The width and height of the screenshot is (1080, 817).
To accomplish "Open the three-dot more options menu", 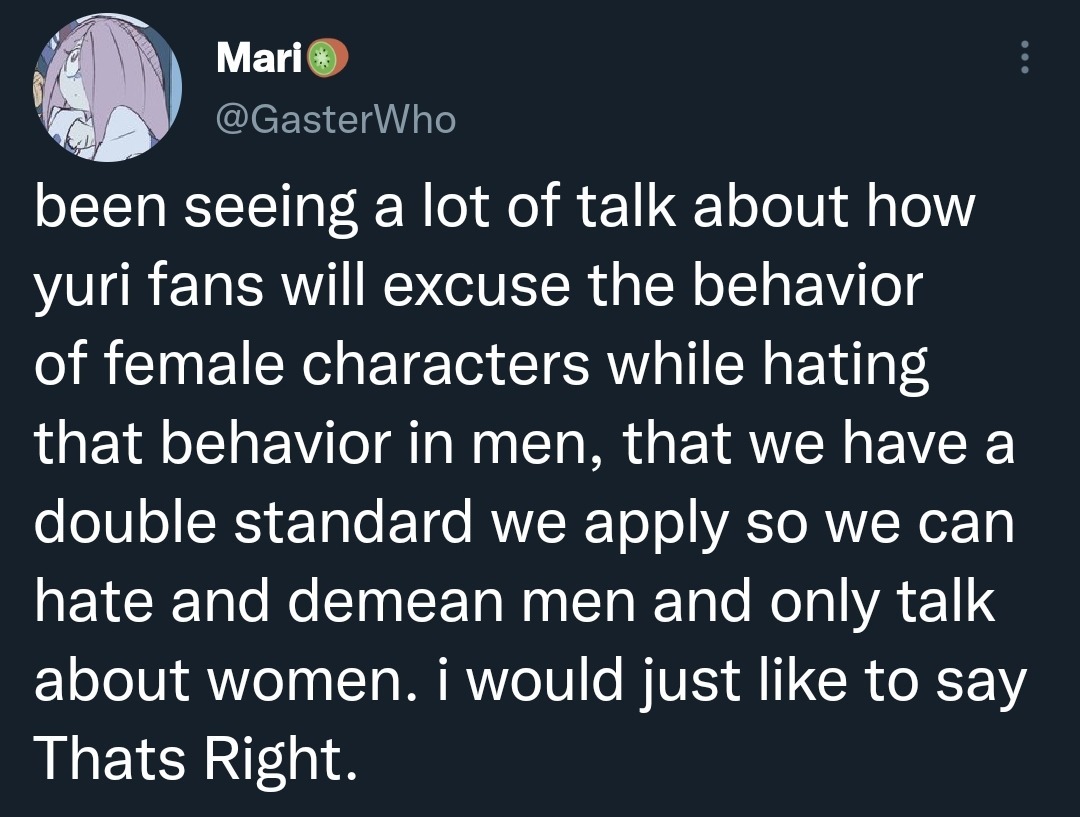I will click(1023, 58).
